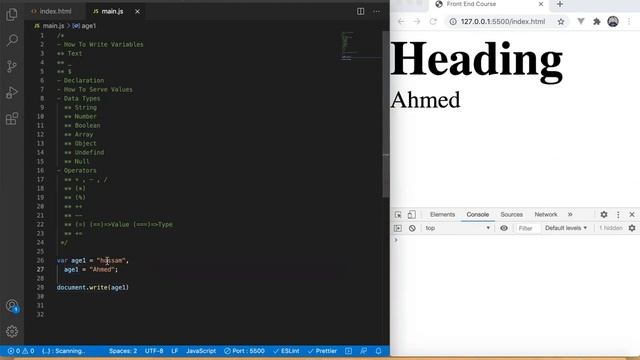Select an element to inspect icon
This screenshot has height=360, width=640.
pyautogui.click(x=398, y=214)
